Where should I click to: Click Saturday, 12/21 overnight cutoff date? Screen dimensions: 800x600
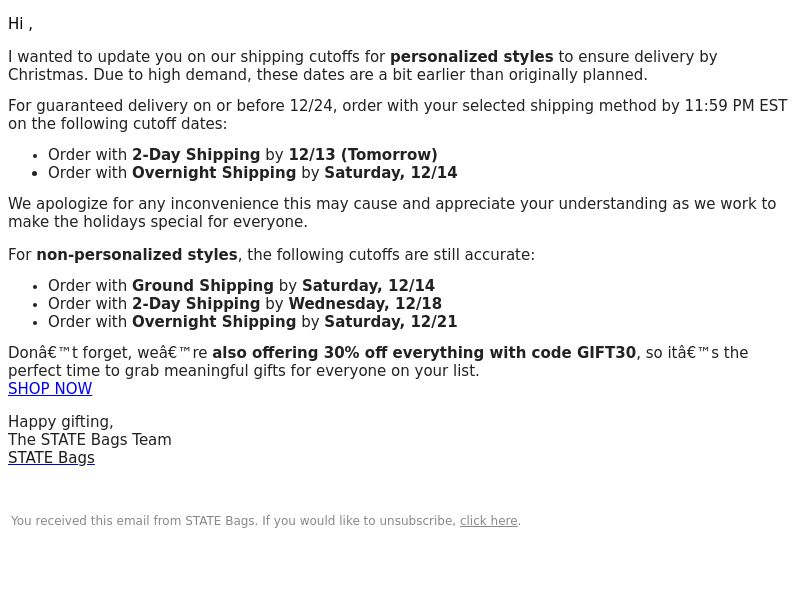pyautogui.click(x=391, y=322)
